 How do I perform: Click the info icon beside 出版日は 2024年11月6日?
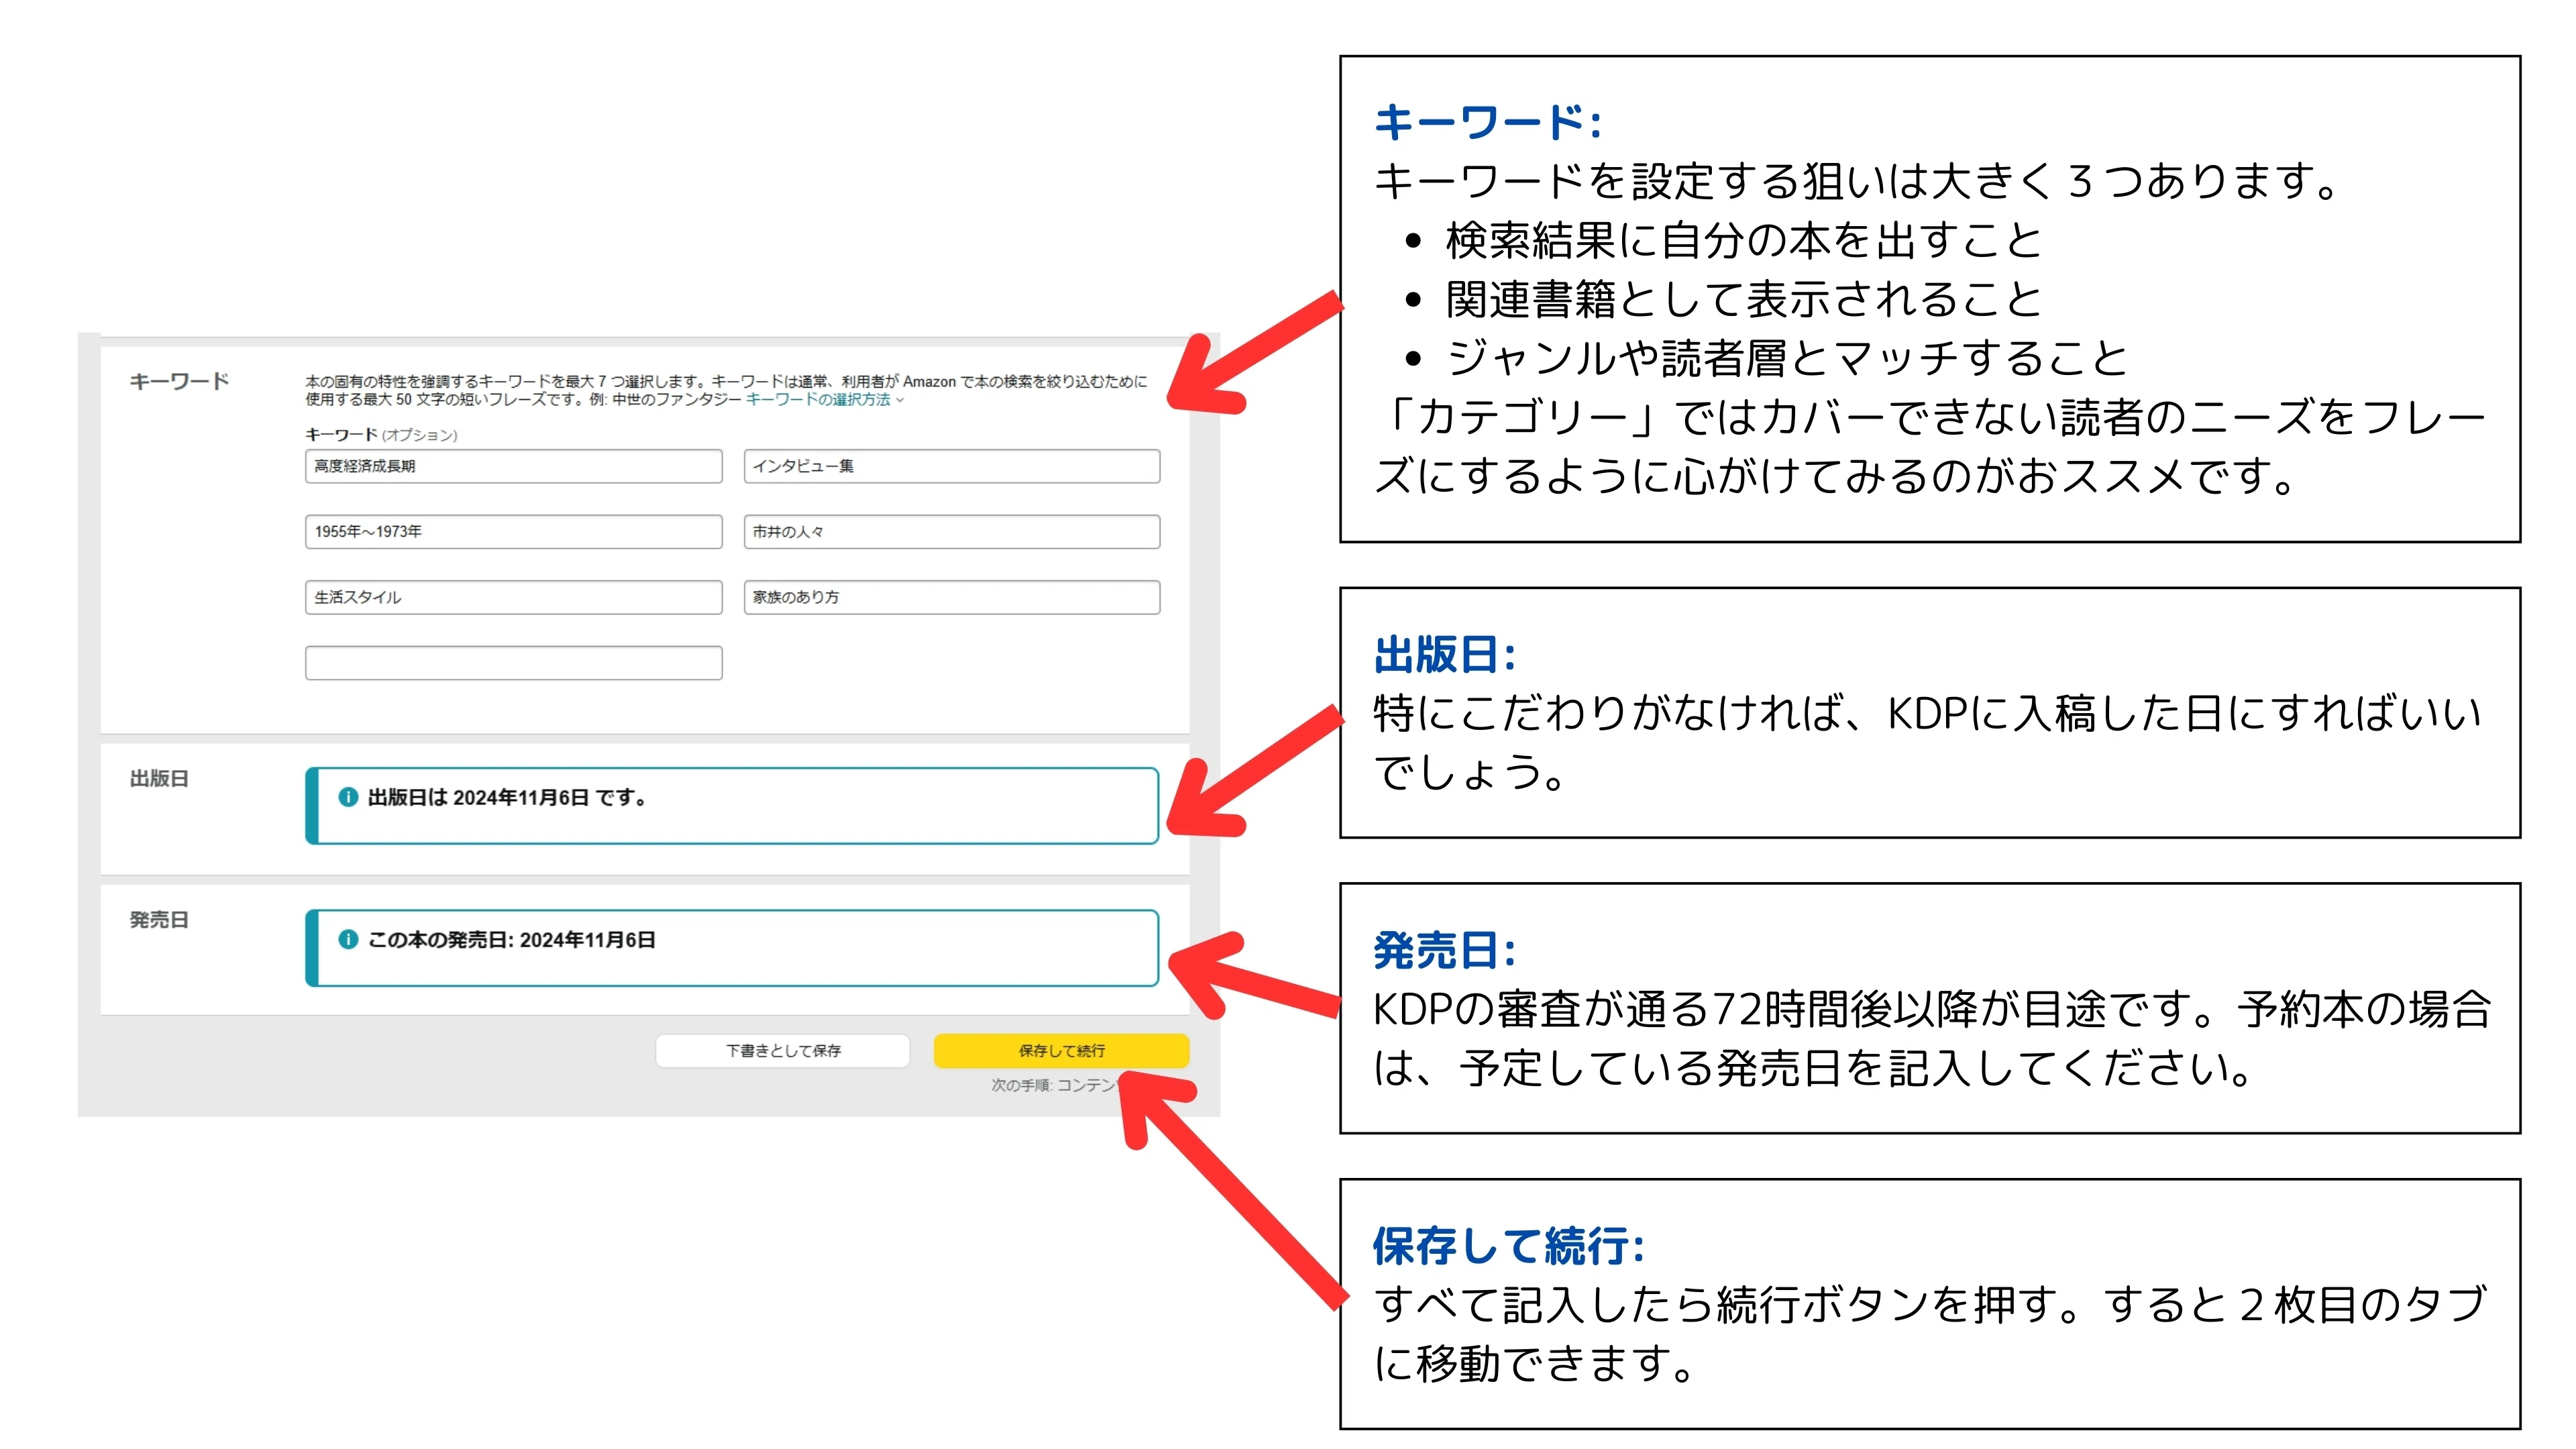click(x=348, y=797)
